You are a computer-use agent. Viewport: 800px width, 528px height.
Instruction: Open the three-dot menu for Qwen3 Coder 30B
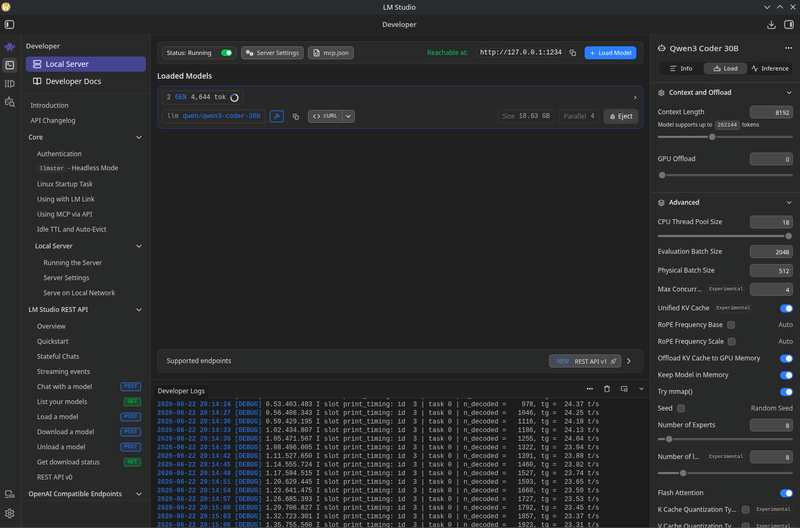(788, 48)
